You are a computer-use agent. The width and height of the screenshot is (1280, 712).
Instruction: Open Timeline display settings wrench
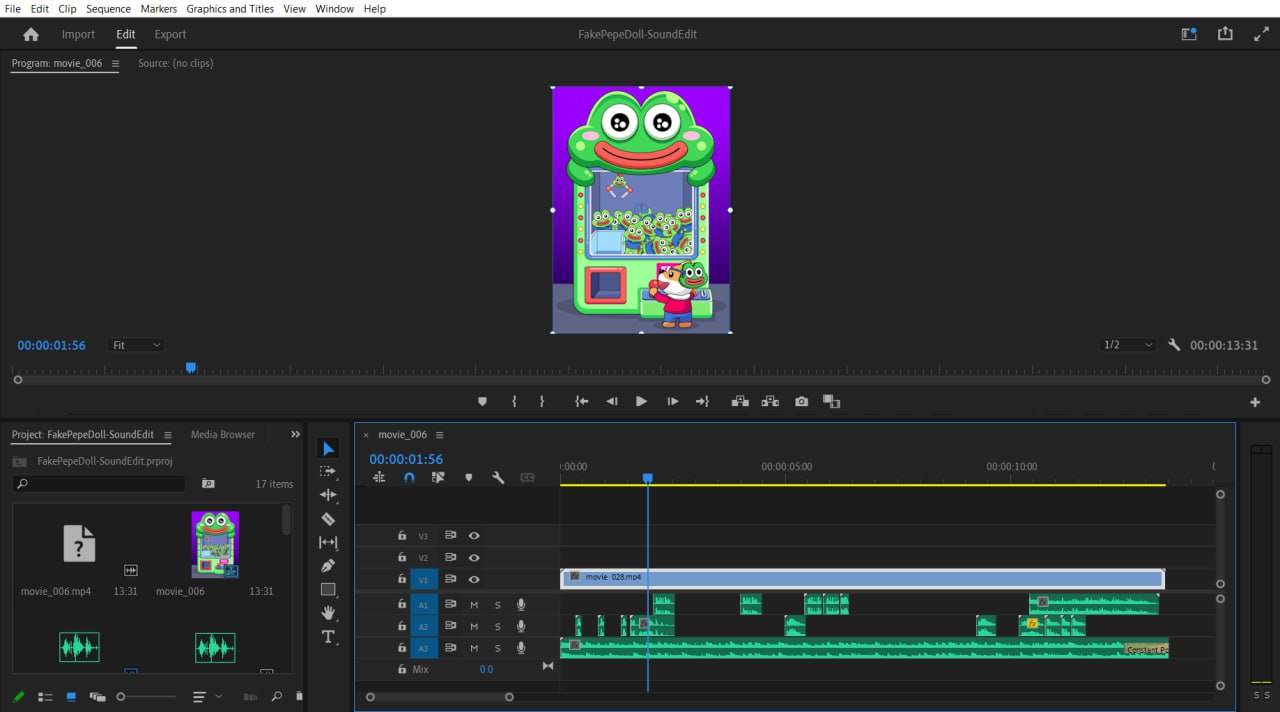498,478
